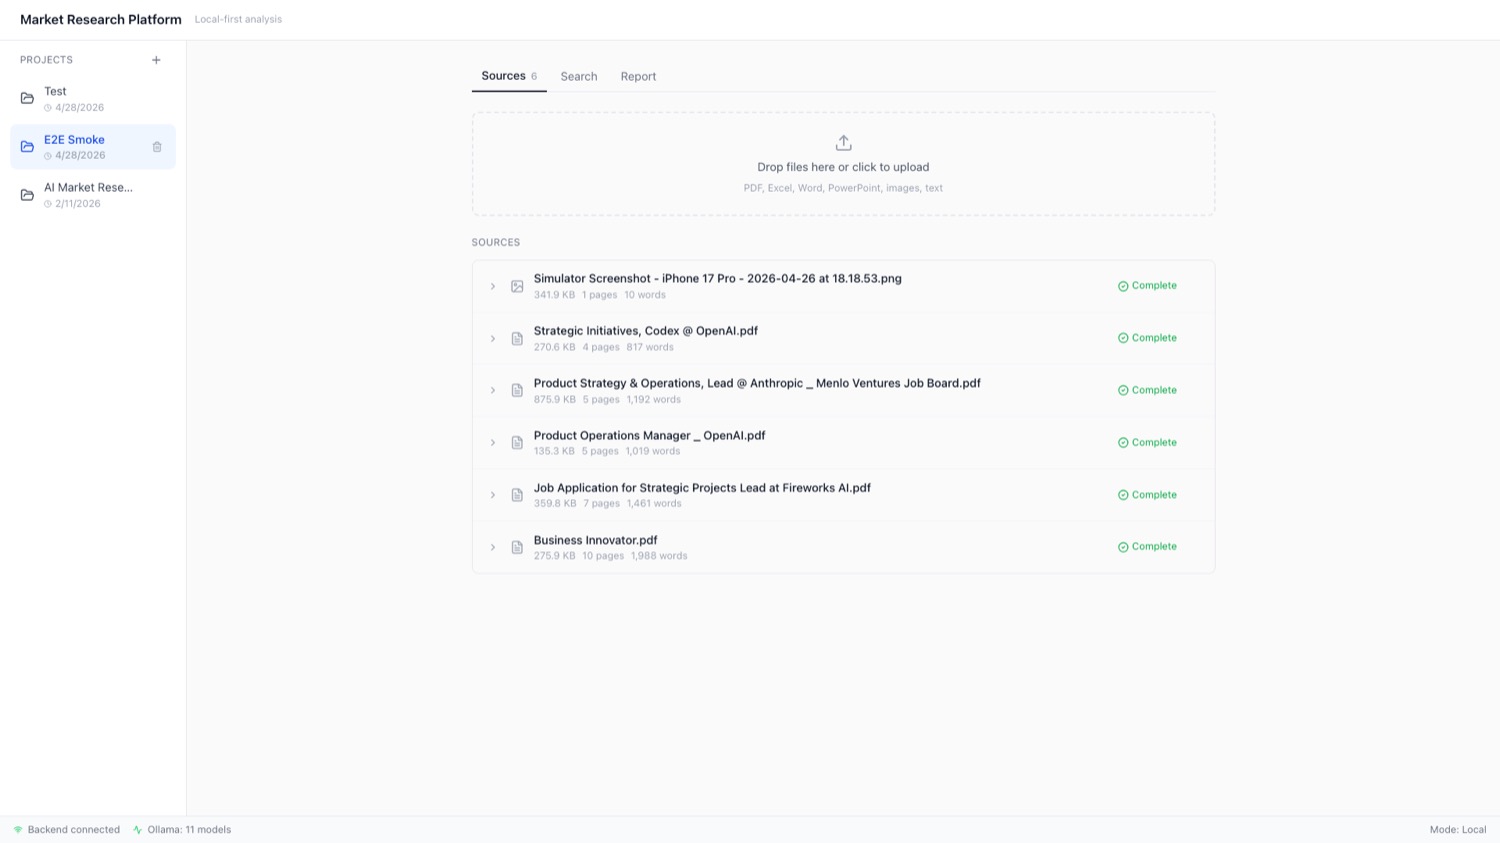This screenshot has height=843, width=1500.
Task: Click the 2/11/2026 project date
Action: pos(78,204)
